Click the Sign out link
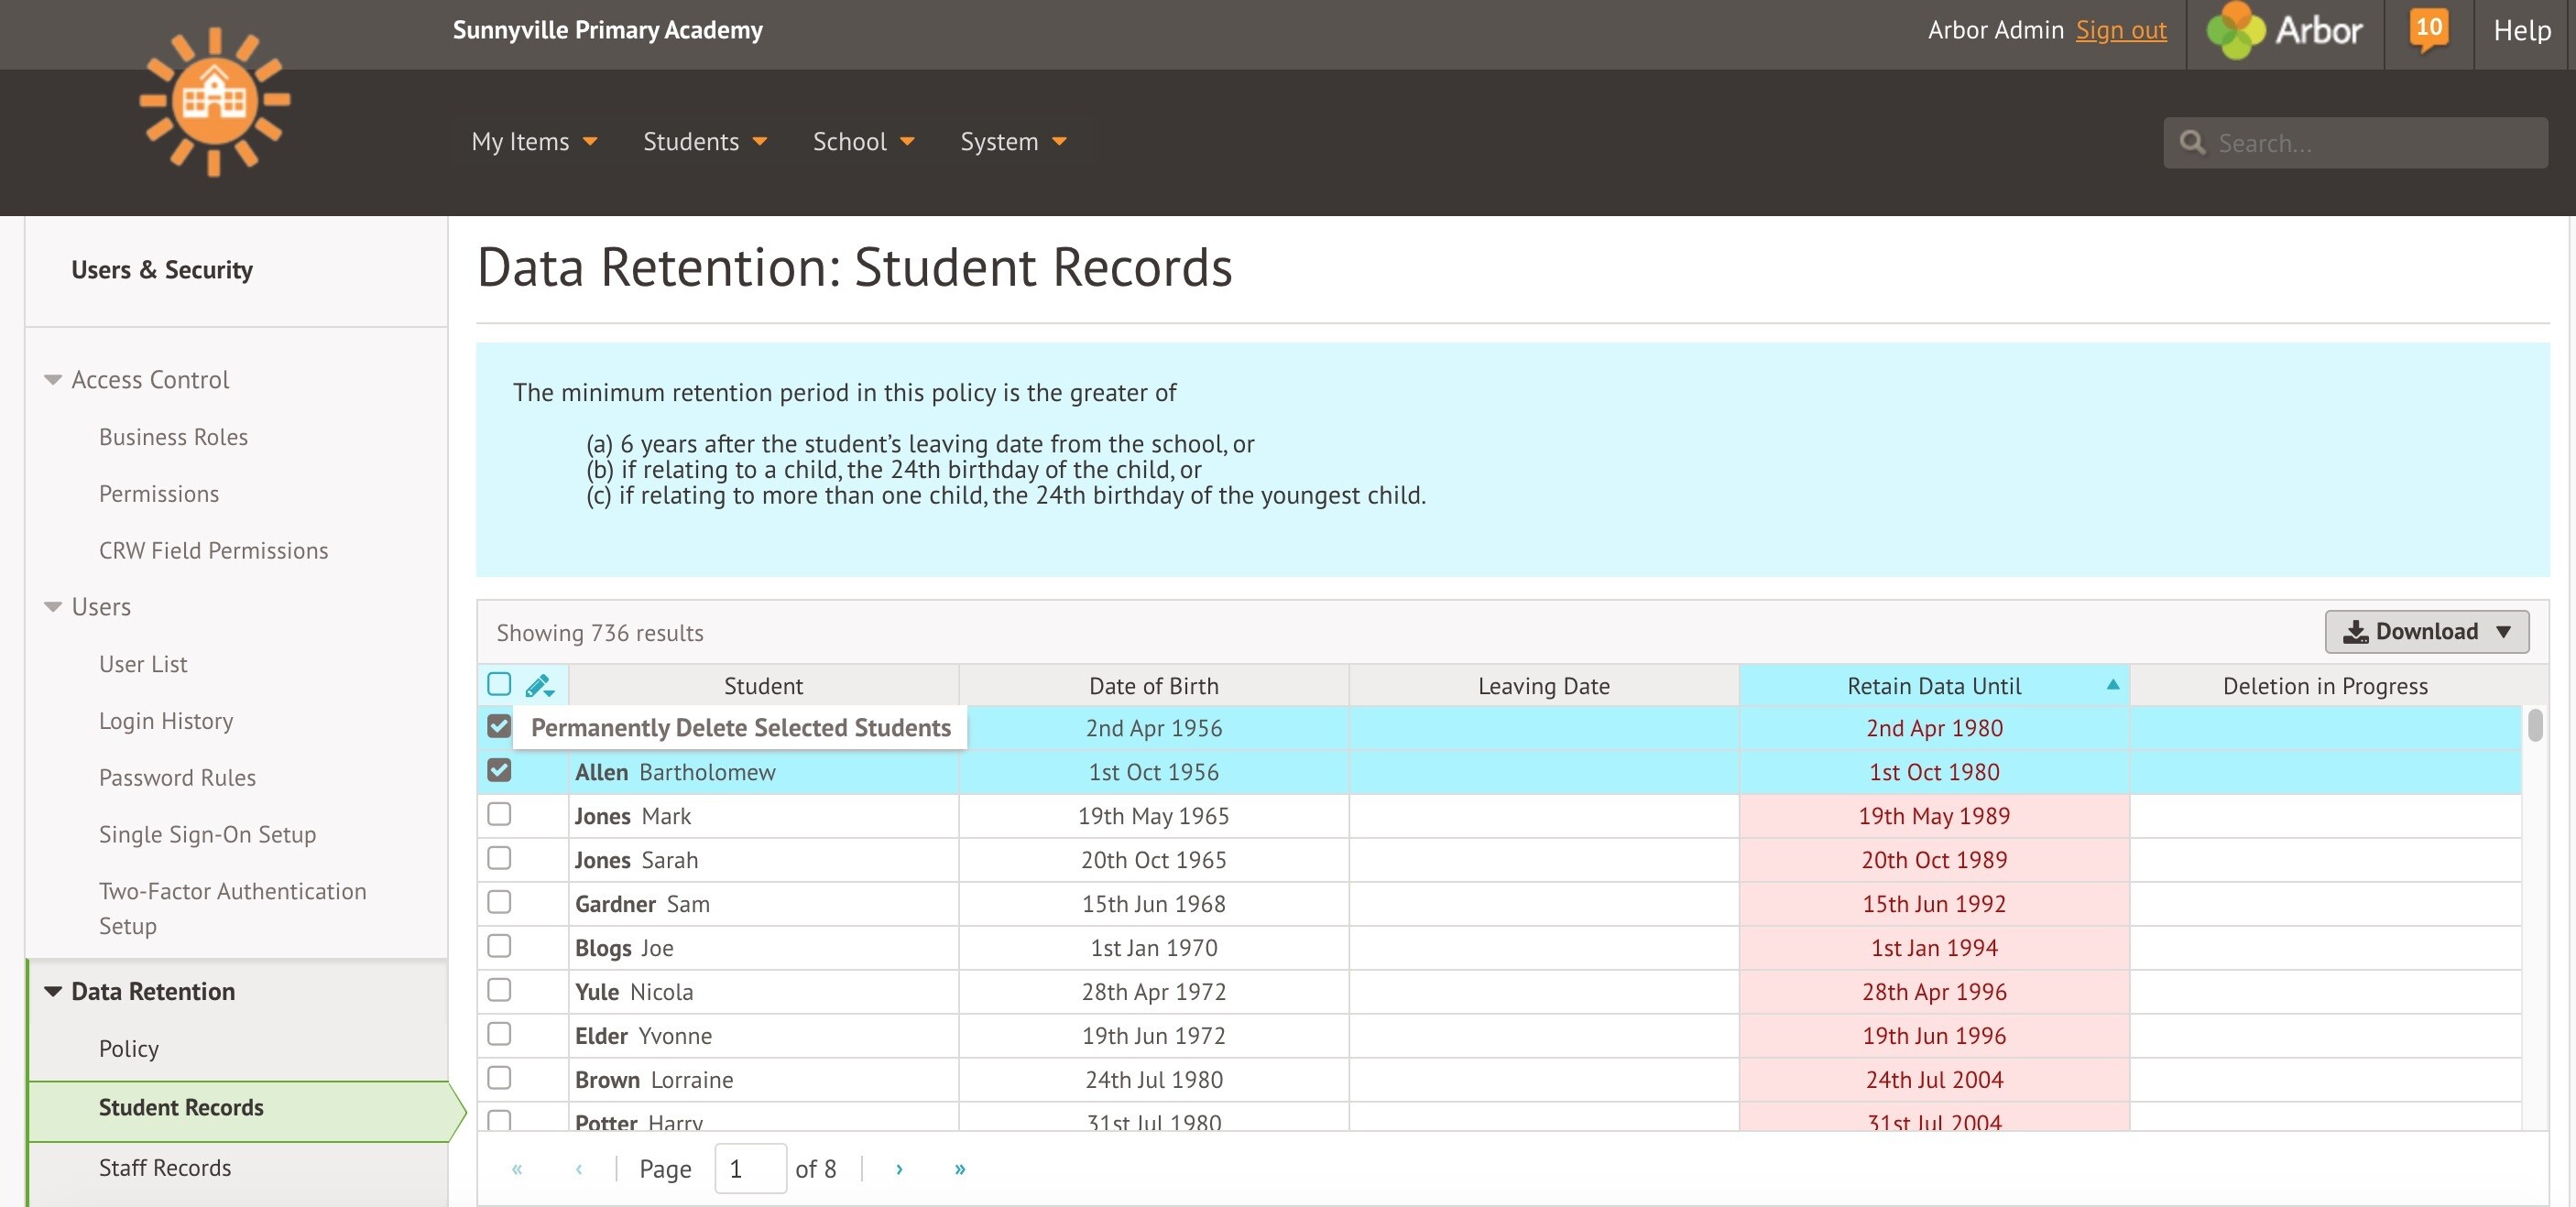Screen dimensions: 2576x1207 pos(2121,30)
